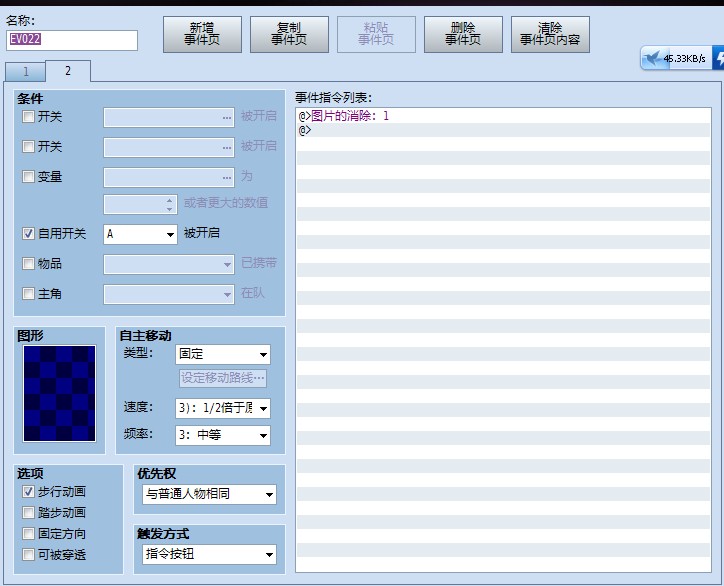724x586 pixels.
Task: Click the 新增事件页 button
Action: coord(202,34)
